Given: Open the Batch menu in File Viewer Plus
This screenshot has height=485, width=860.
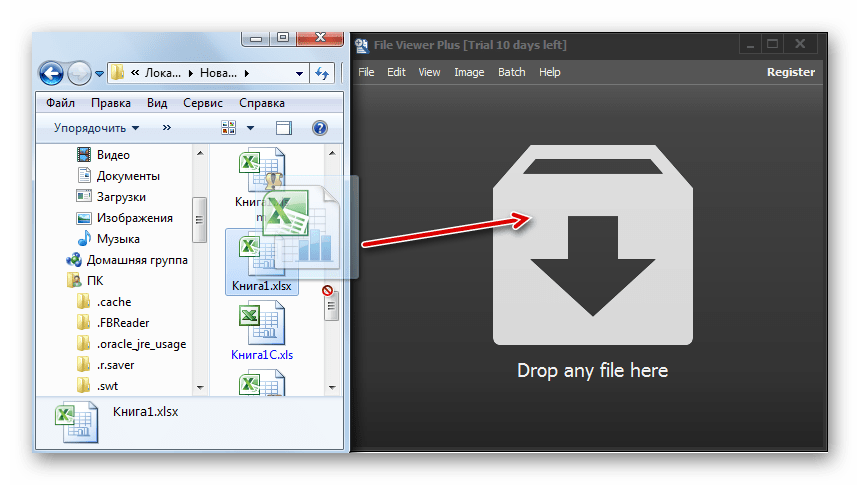Looking at the screenshot, I should tap(511, 72).
